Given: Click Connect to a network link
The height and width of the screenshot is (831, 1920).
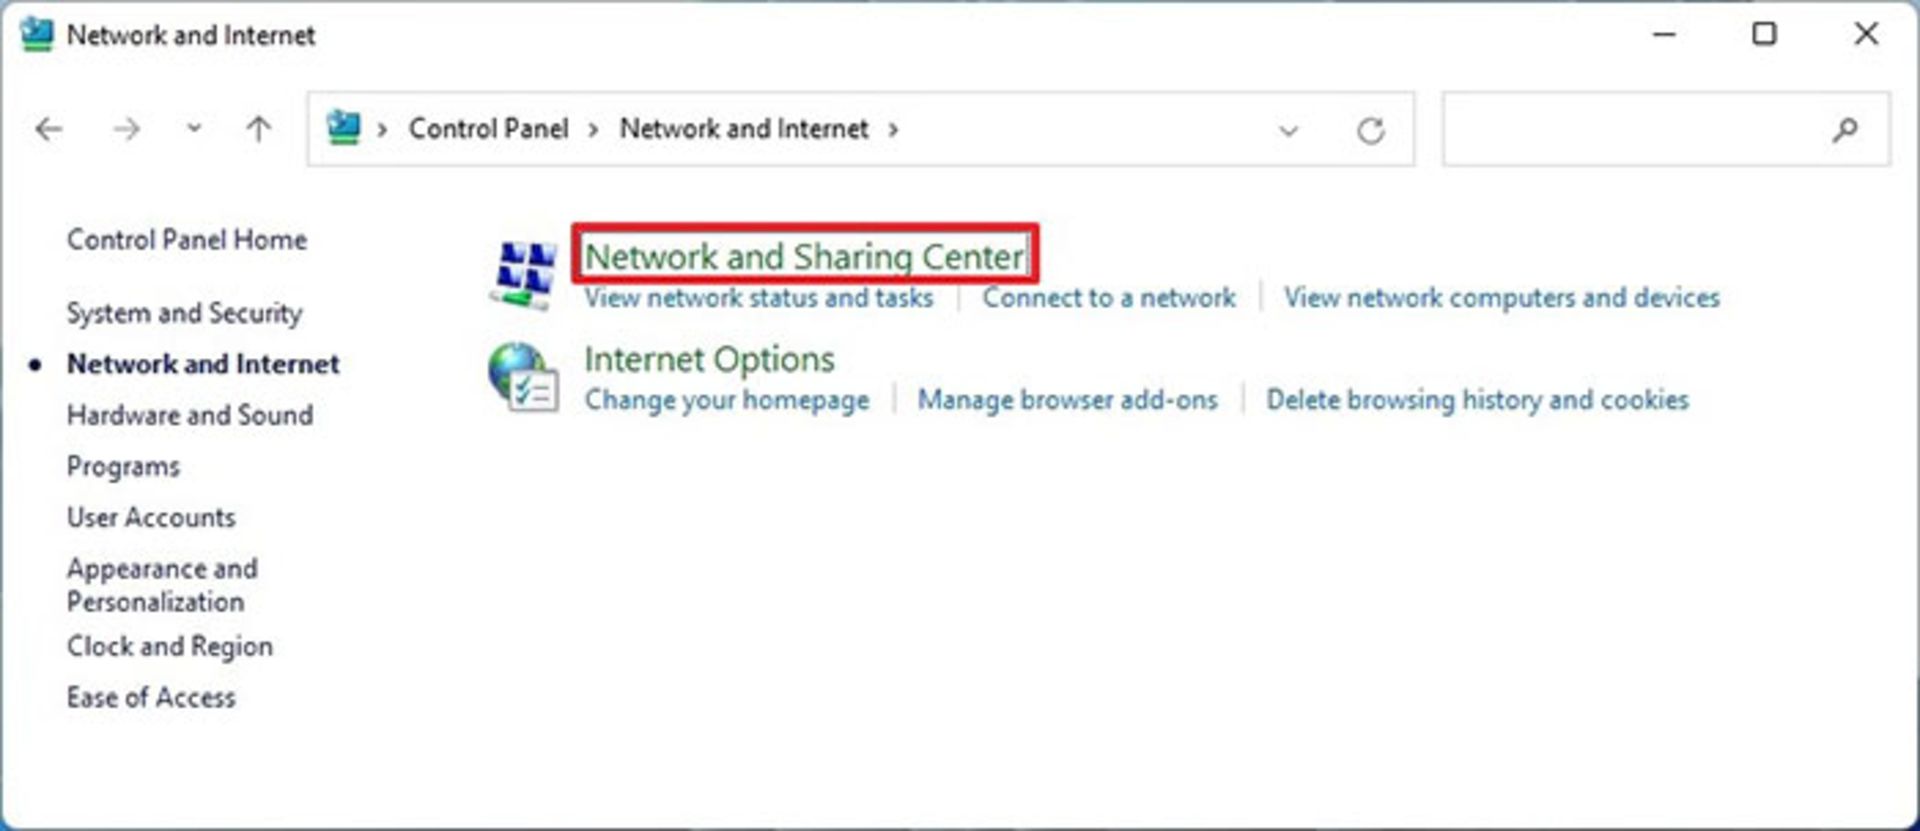Looking at the screenshot, I should (1108, 298).
